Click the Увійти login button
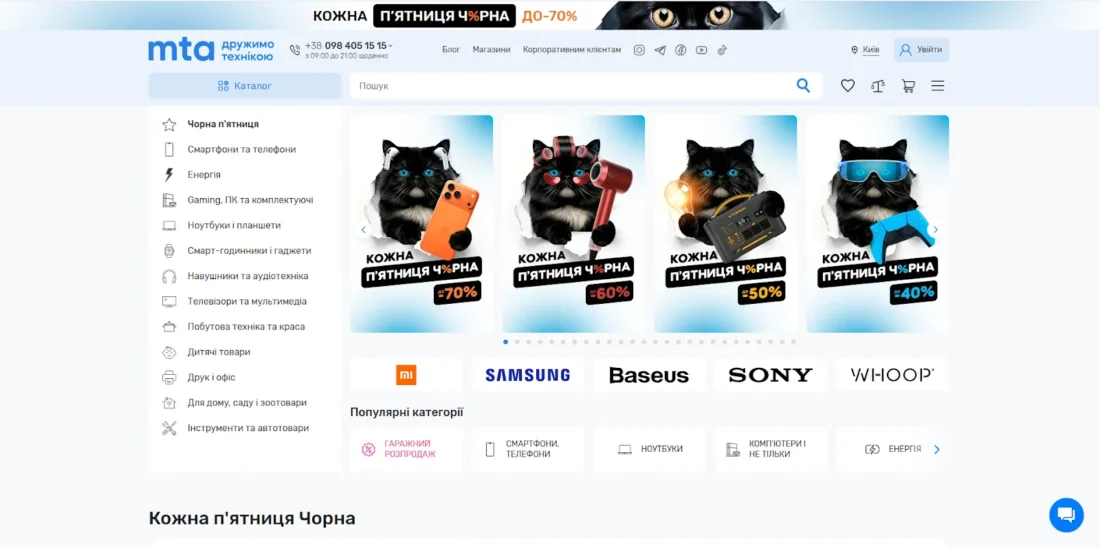The image size is (1100, 548). click(921, 50)
